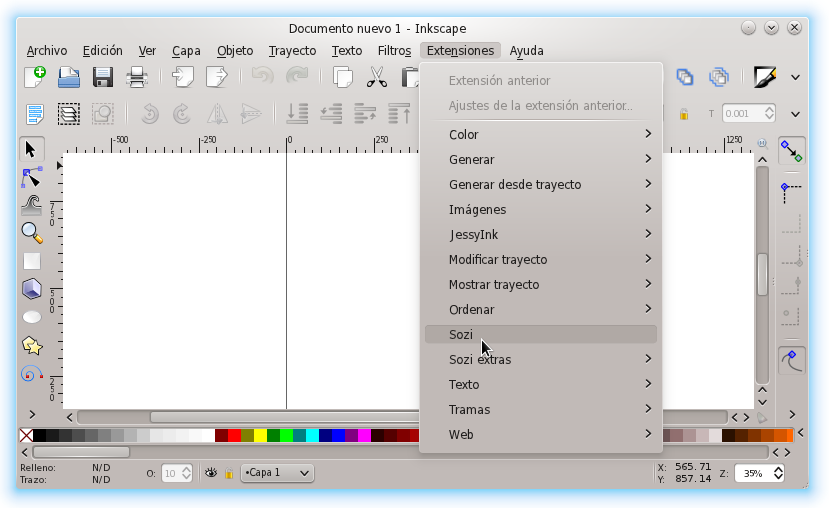Choose the Sozi extension entry
Image resolution: width=829 pixels, height=508 pixels.
coord(541,335)
